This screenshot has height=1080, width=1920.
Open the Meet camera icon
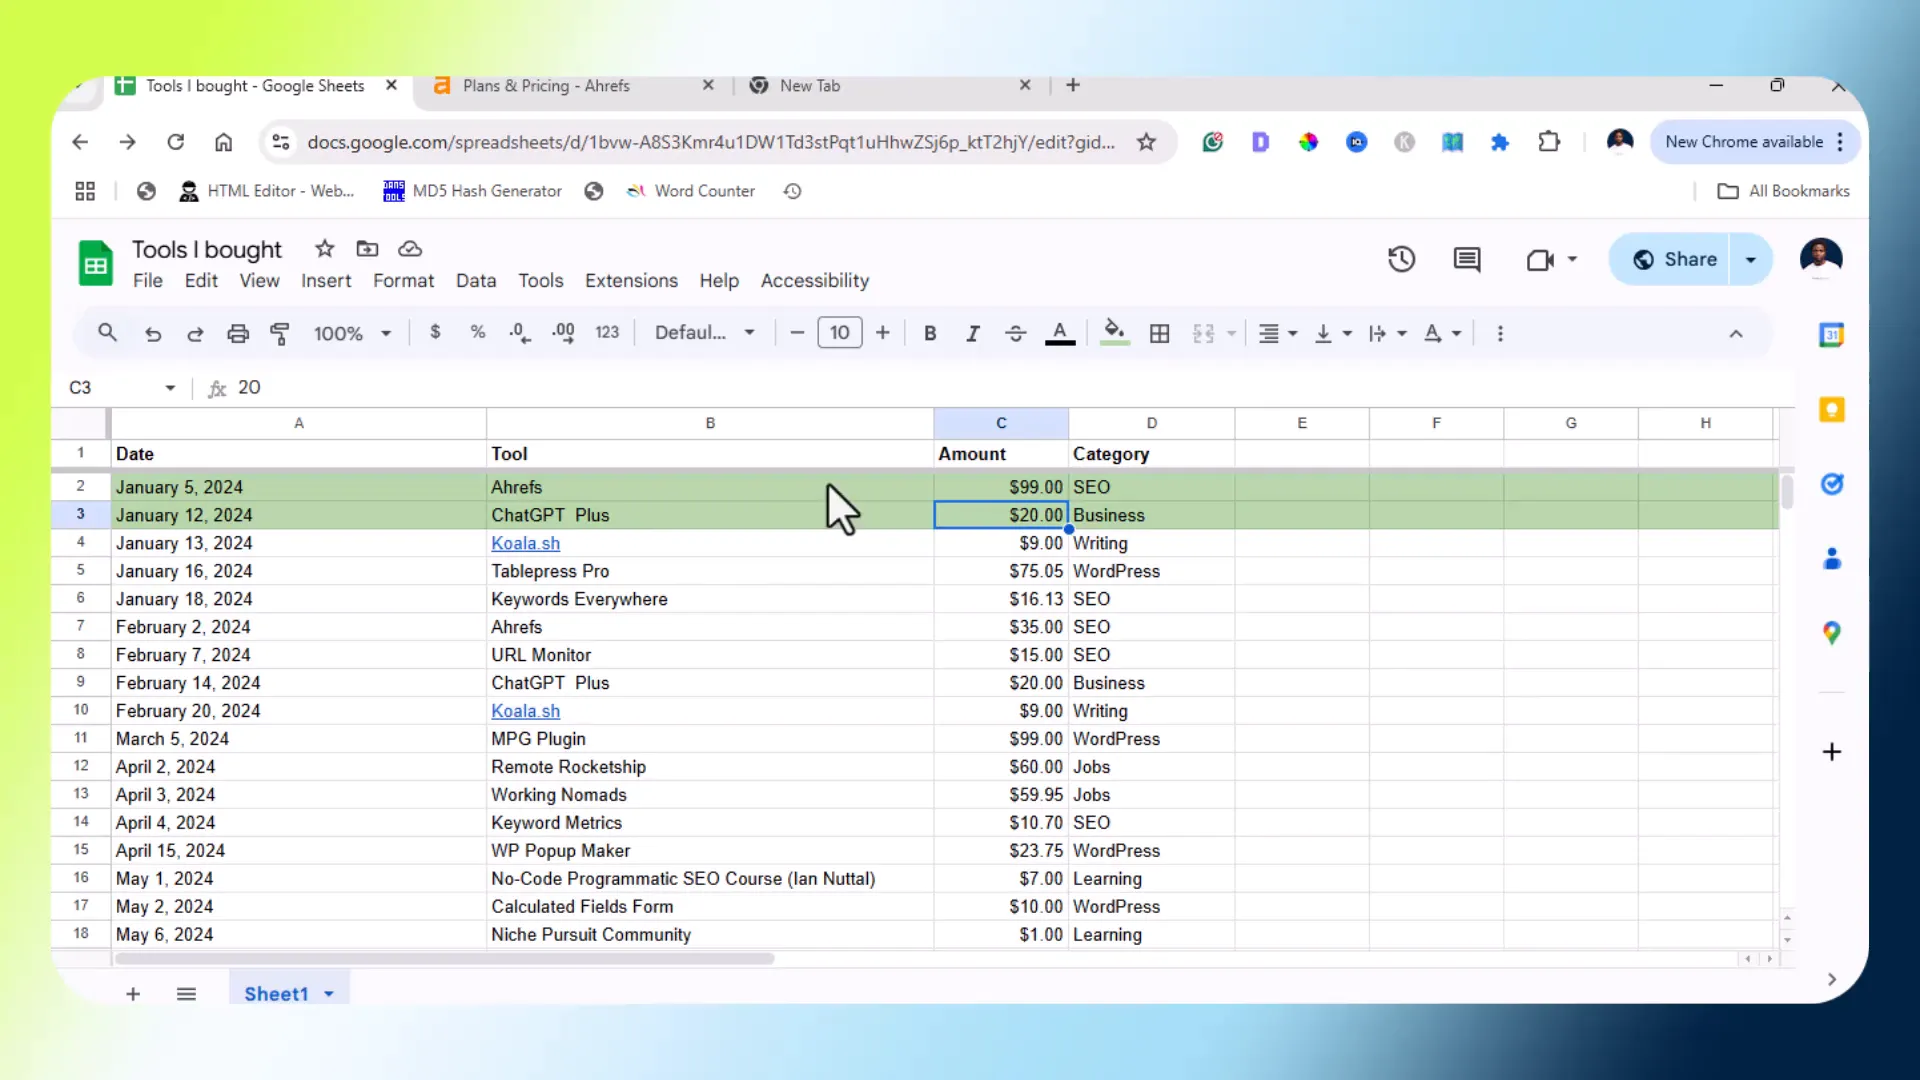click(x=1540, y=260)
